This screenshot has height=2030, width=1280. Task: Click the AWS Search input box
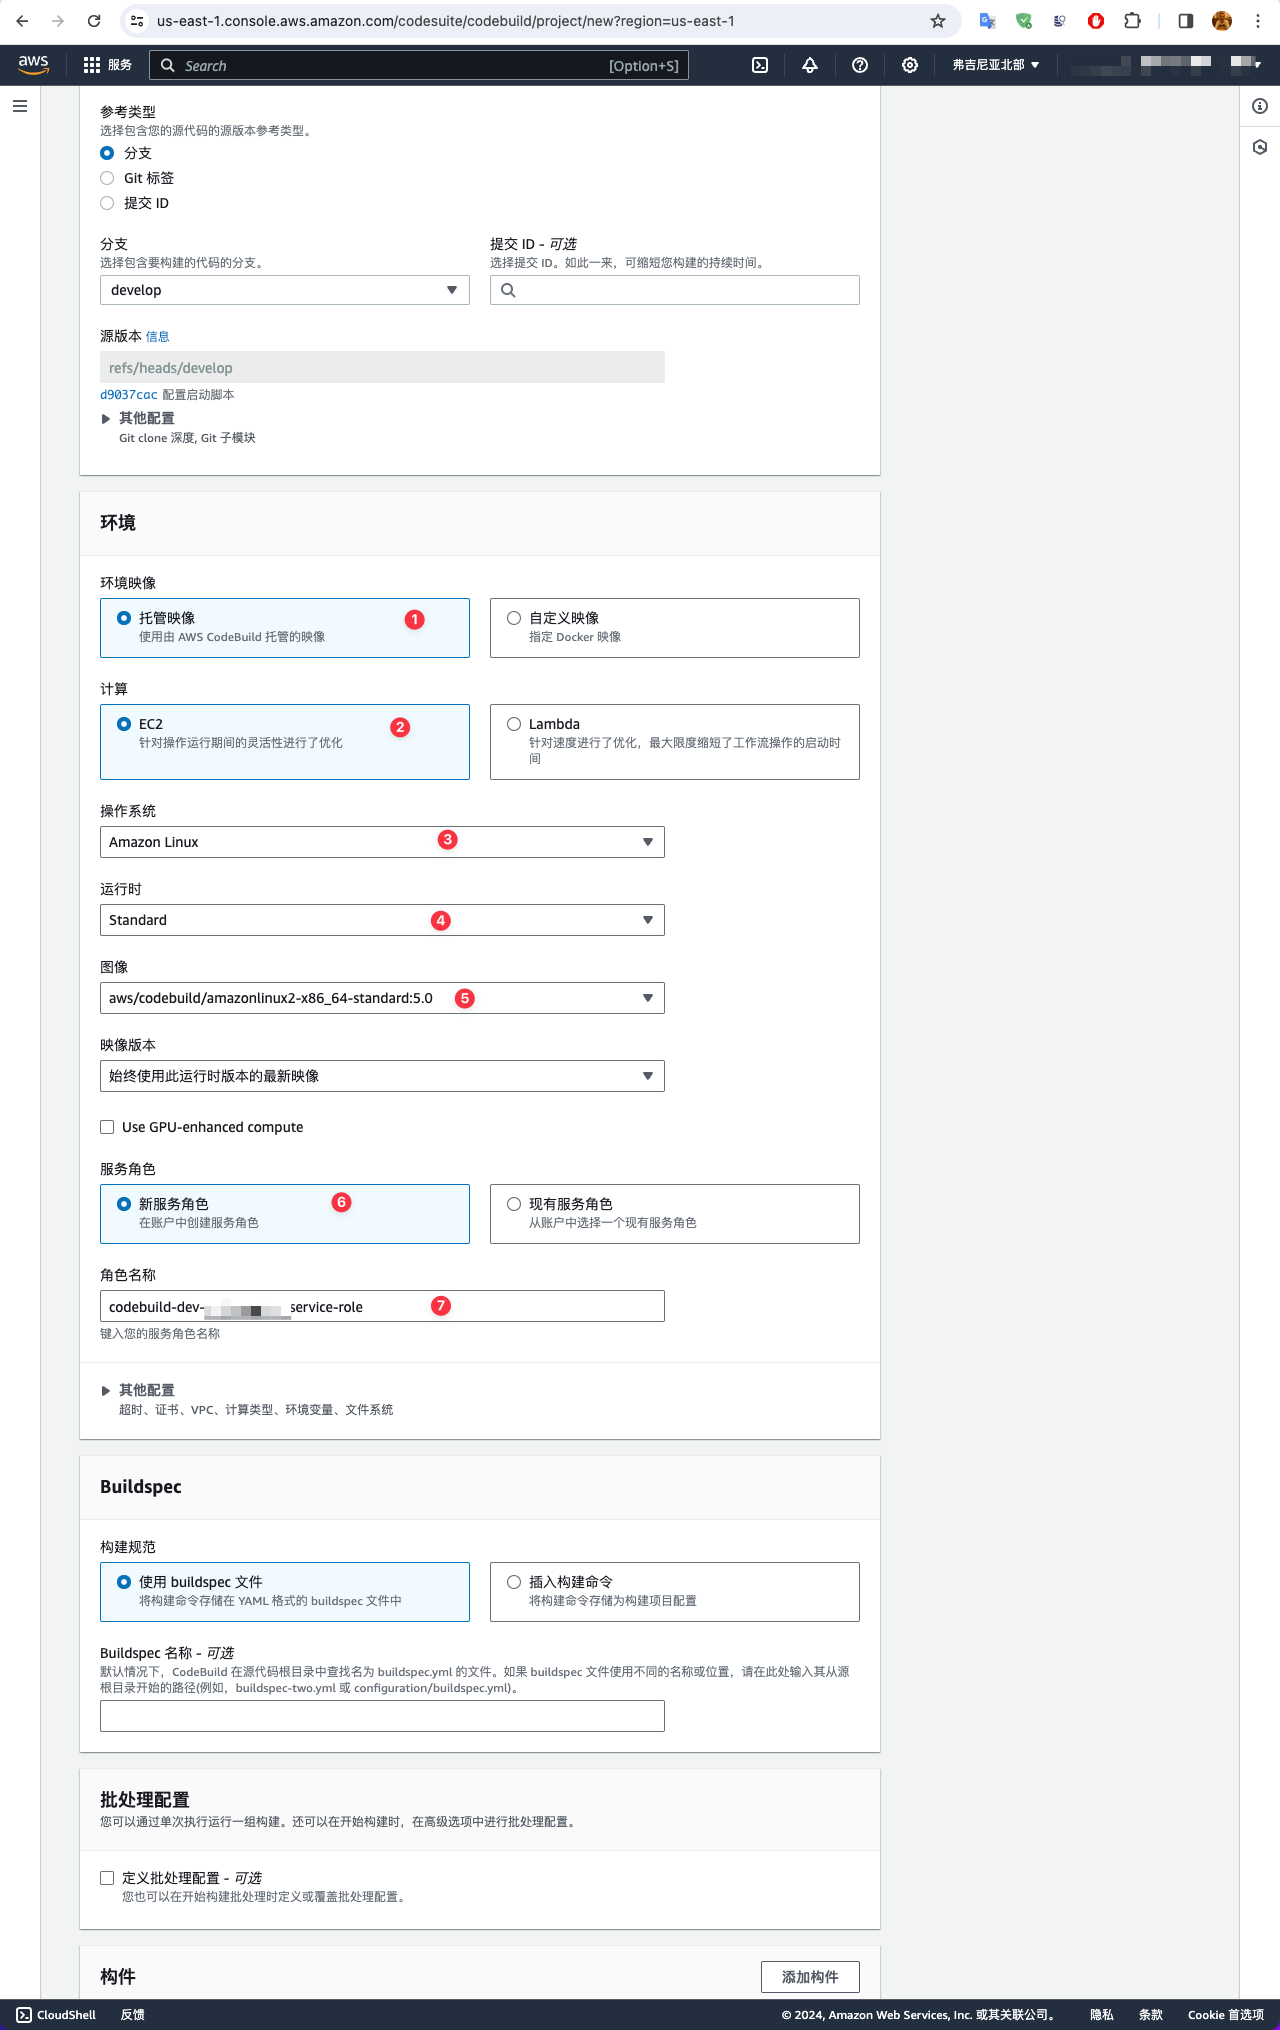419,65
